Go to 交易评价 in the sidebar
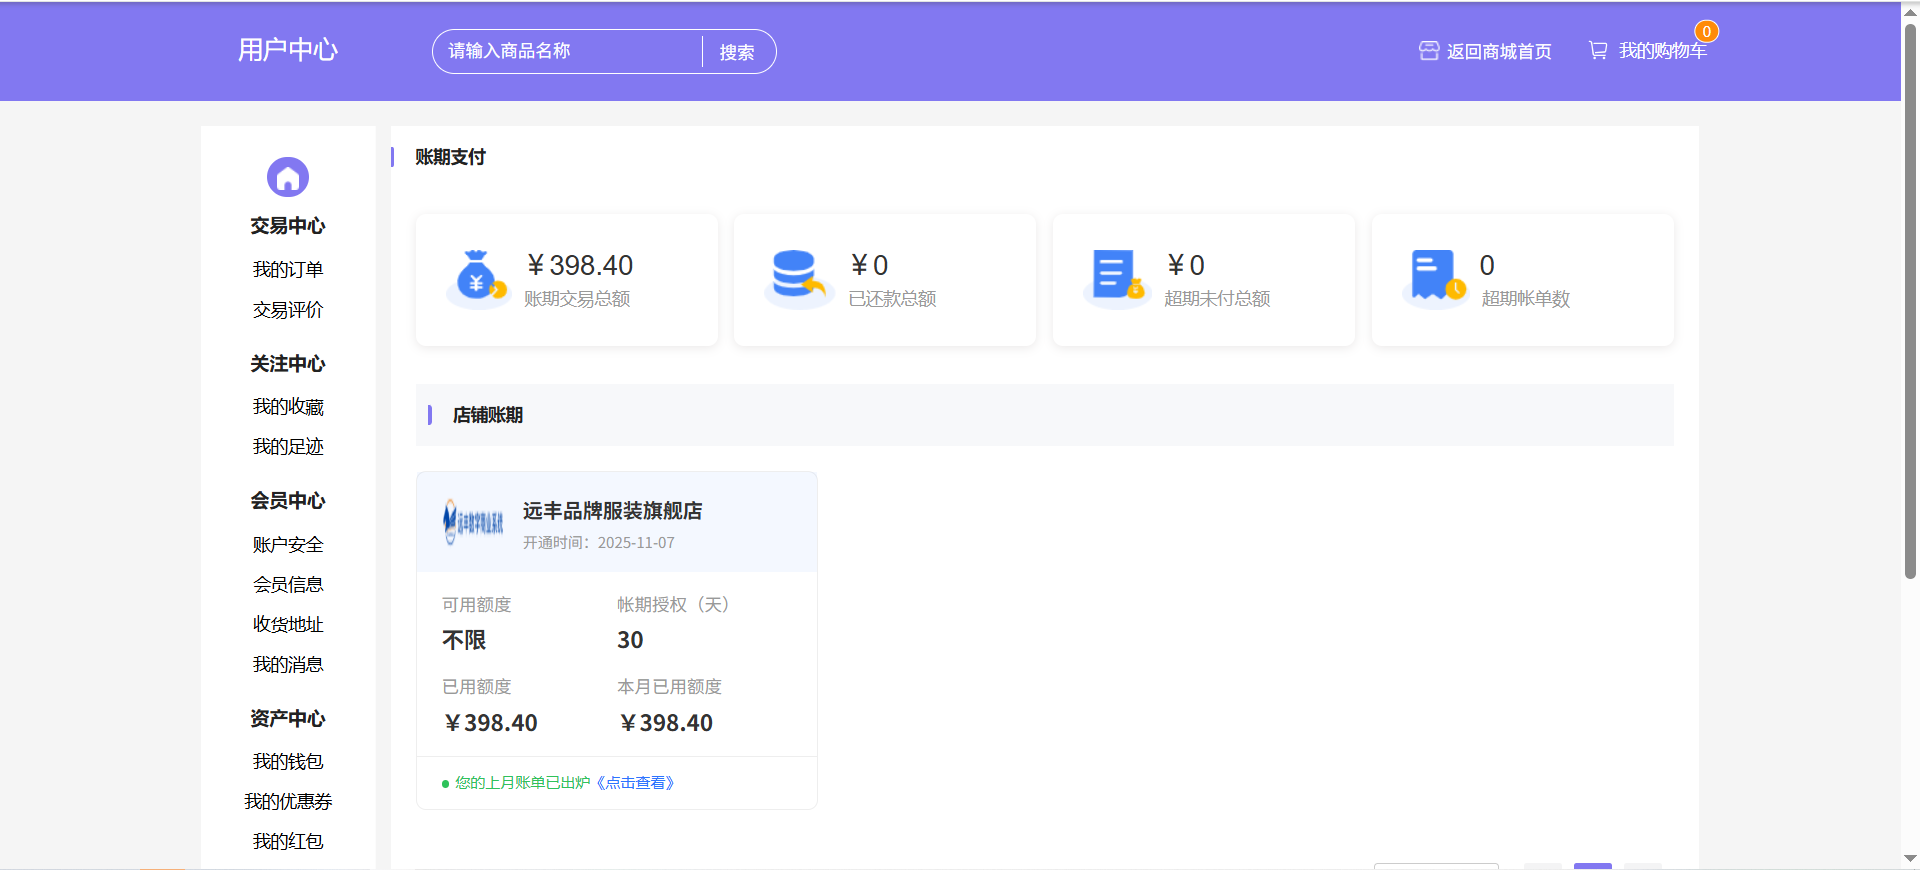This screenshot has height=870, width=1920. [288, 310]
